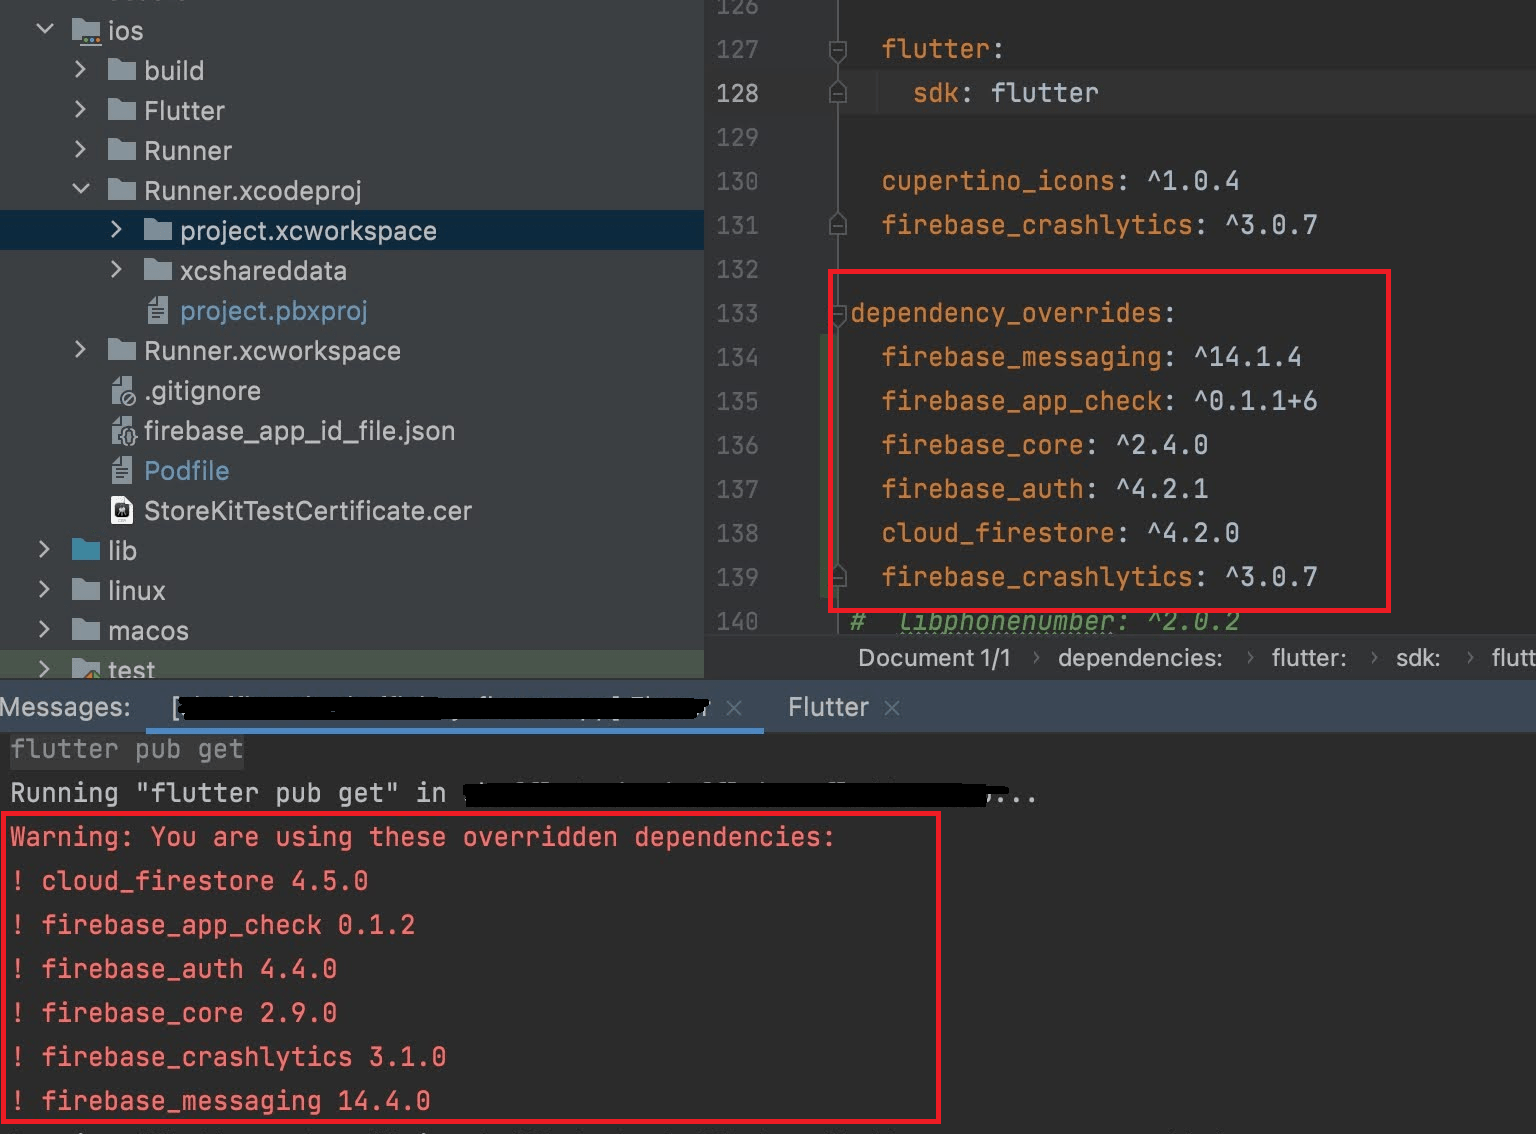
Task: Click the build folder icon
Action: click(122, 69)
